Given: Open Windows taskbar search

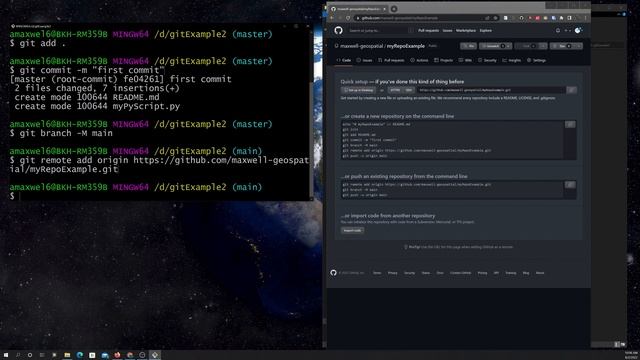Looking at the screenshot, I should point(18,355).
